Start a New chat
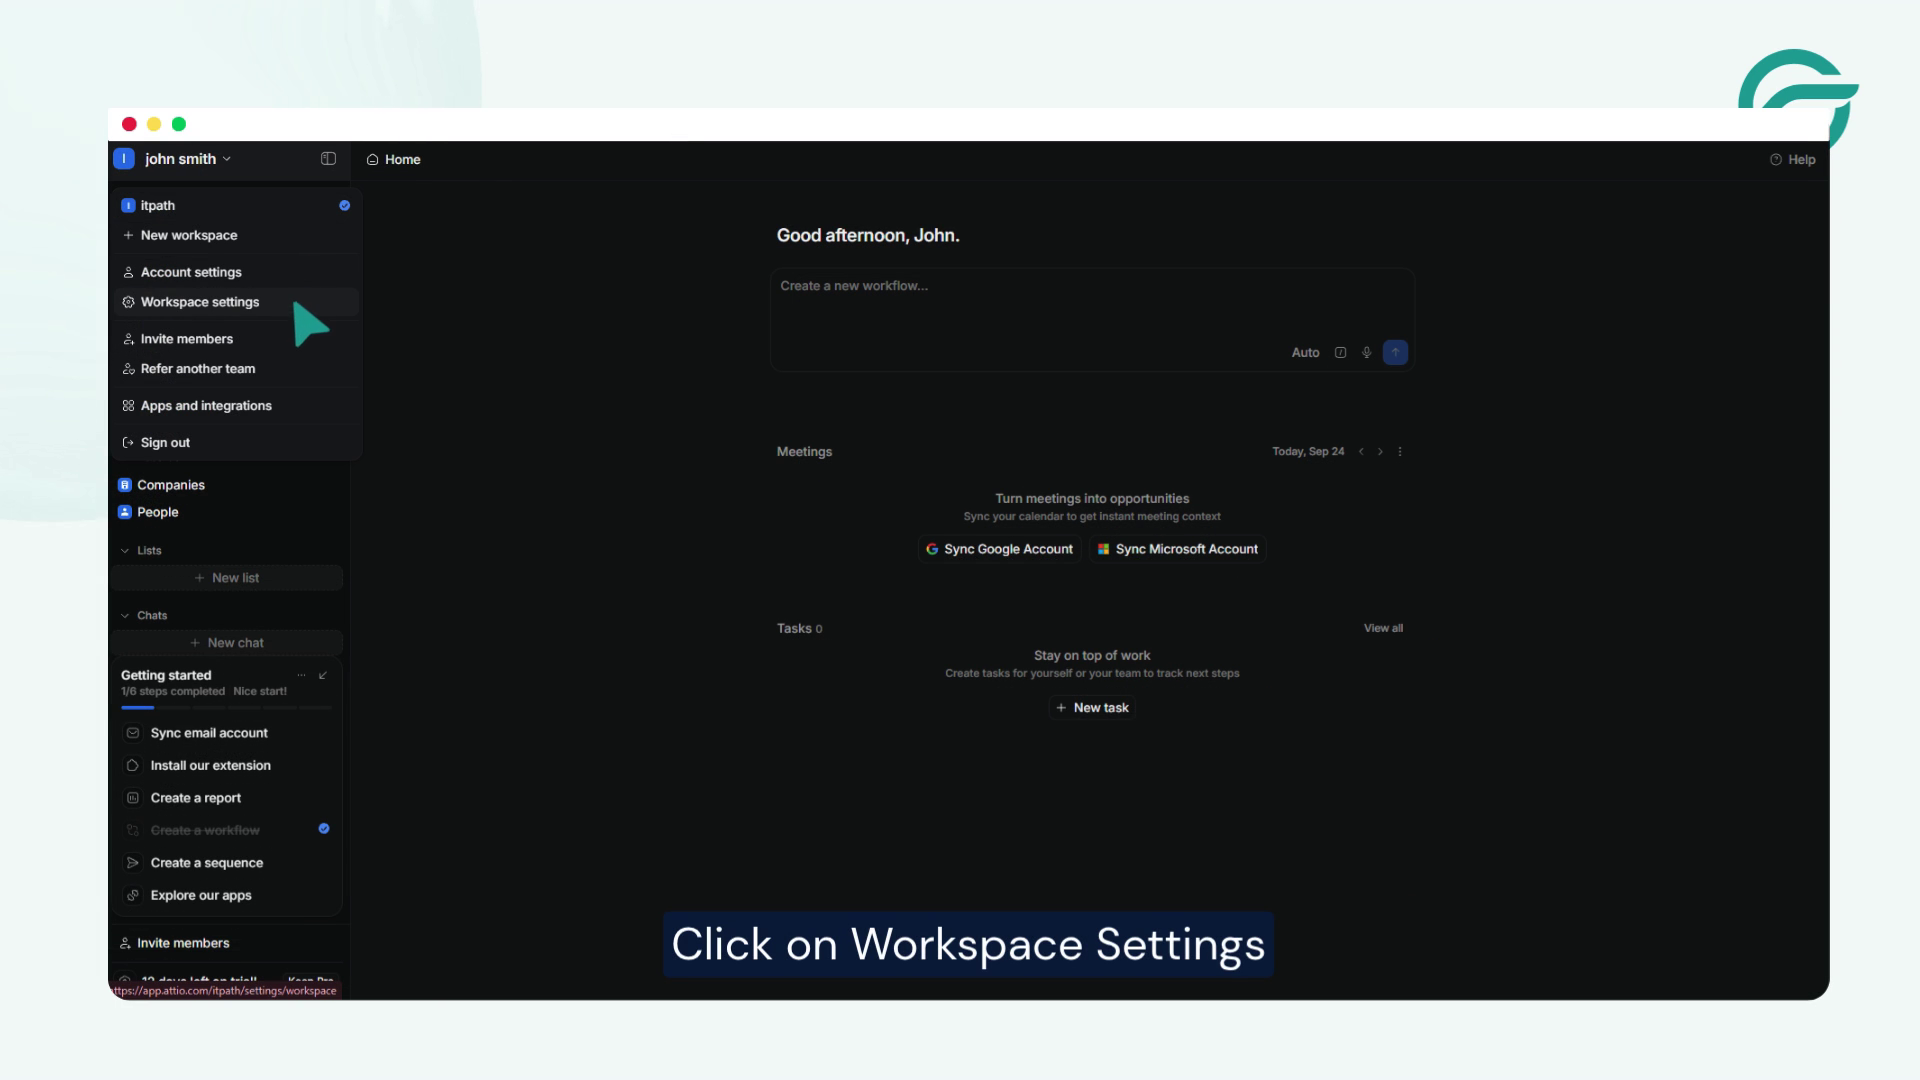The width and height of the screenshot is (1920, 1080). click(227, 643)
